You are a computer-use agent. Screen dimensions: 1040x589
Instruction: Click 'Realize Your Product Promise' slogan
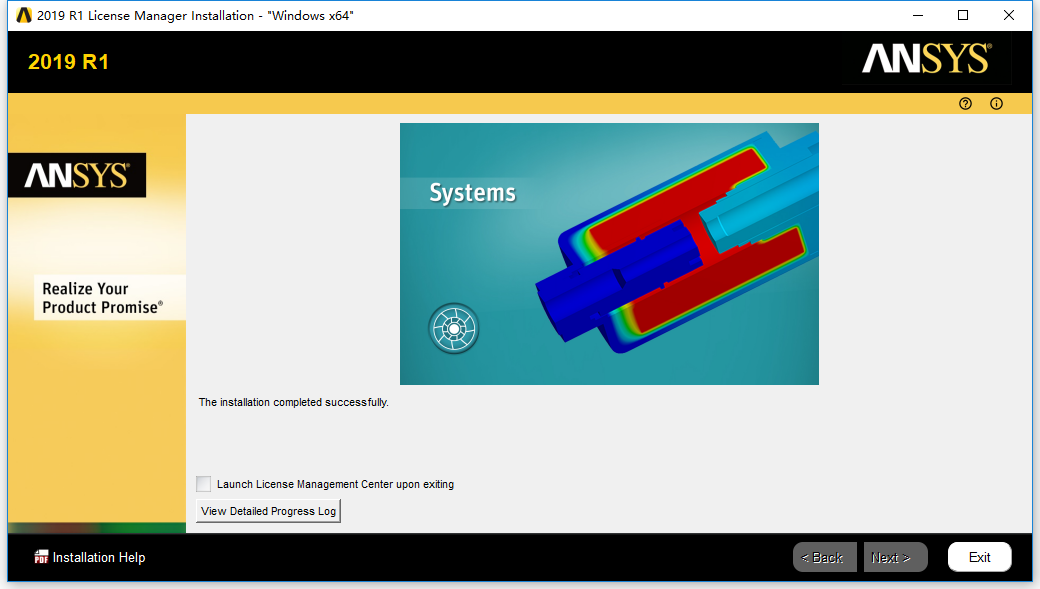[103, 298]
